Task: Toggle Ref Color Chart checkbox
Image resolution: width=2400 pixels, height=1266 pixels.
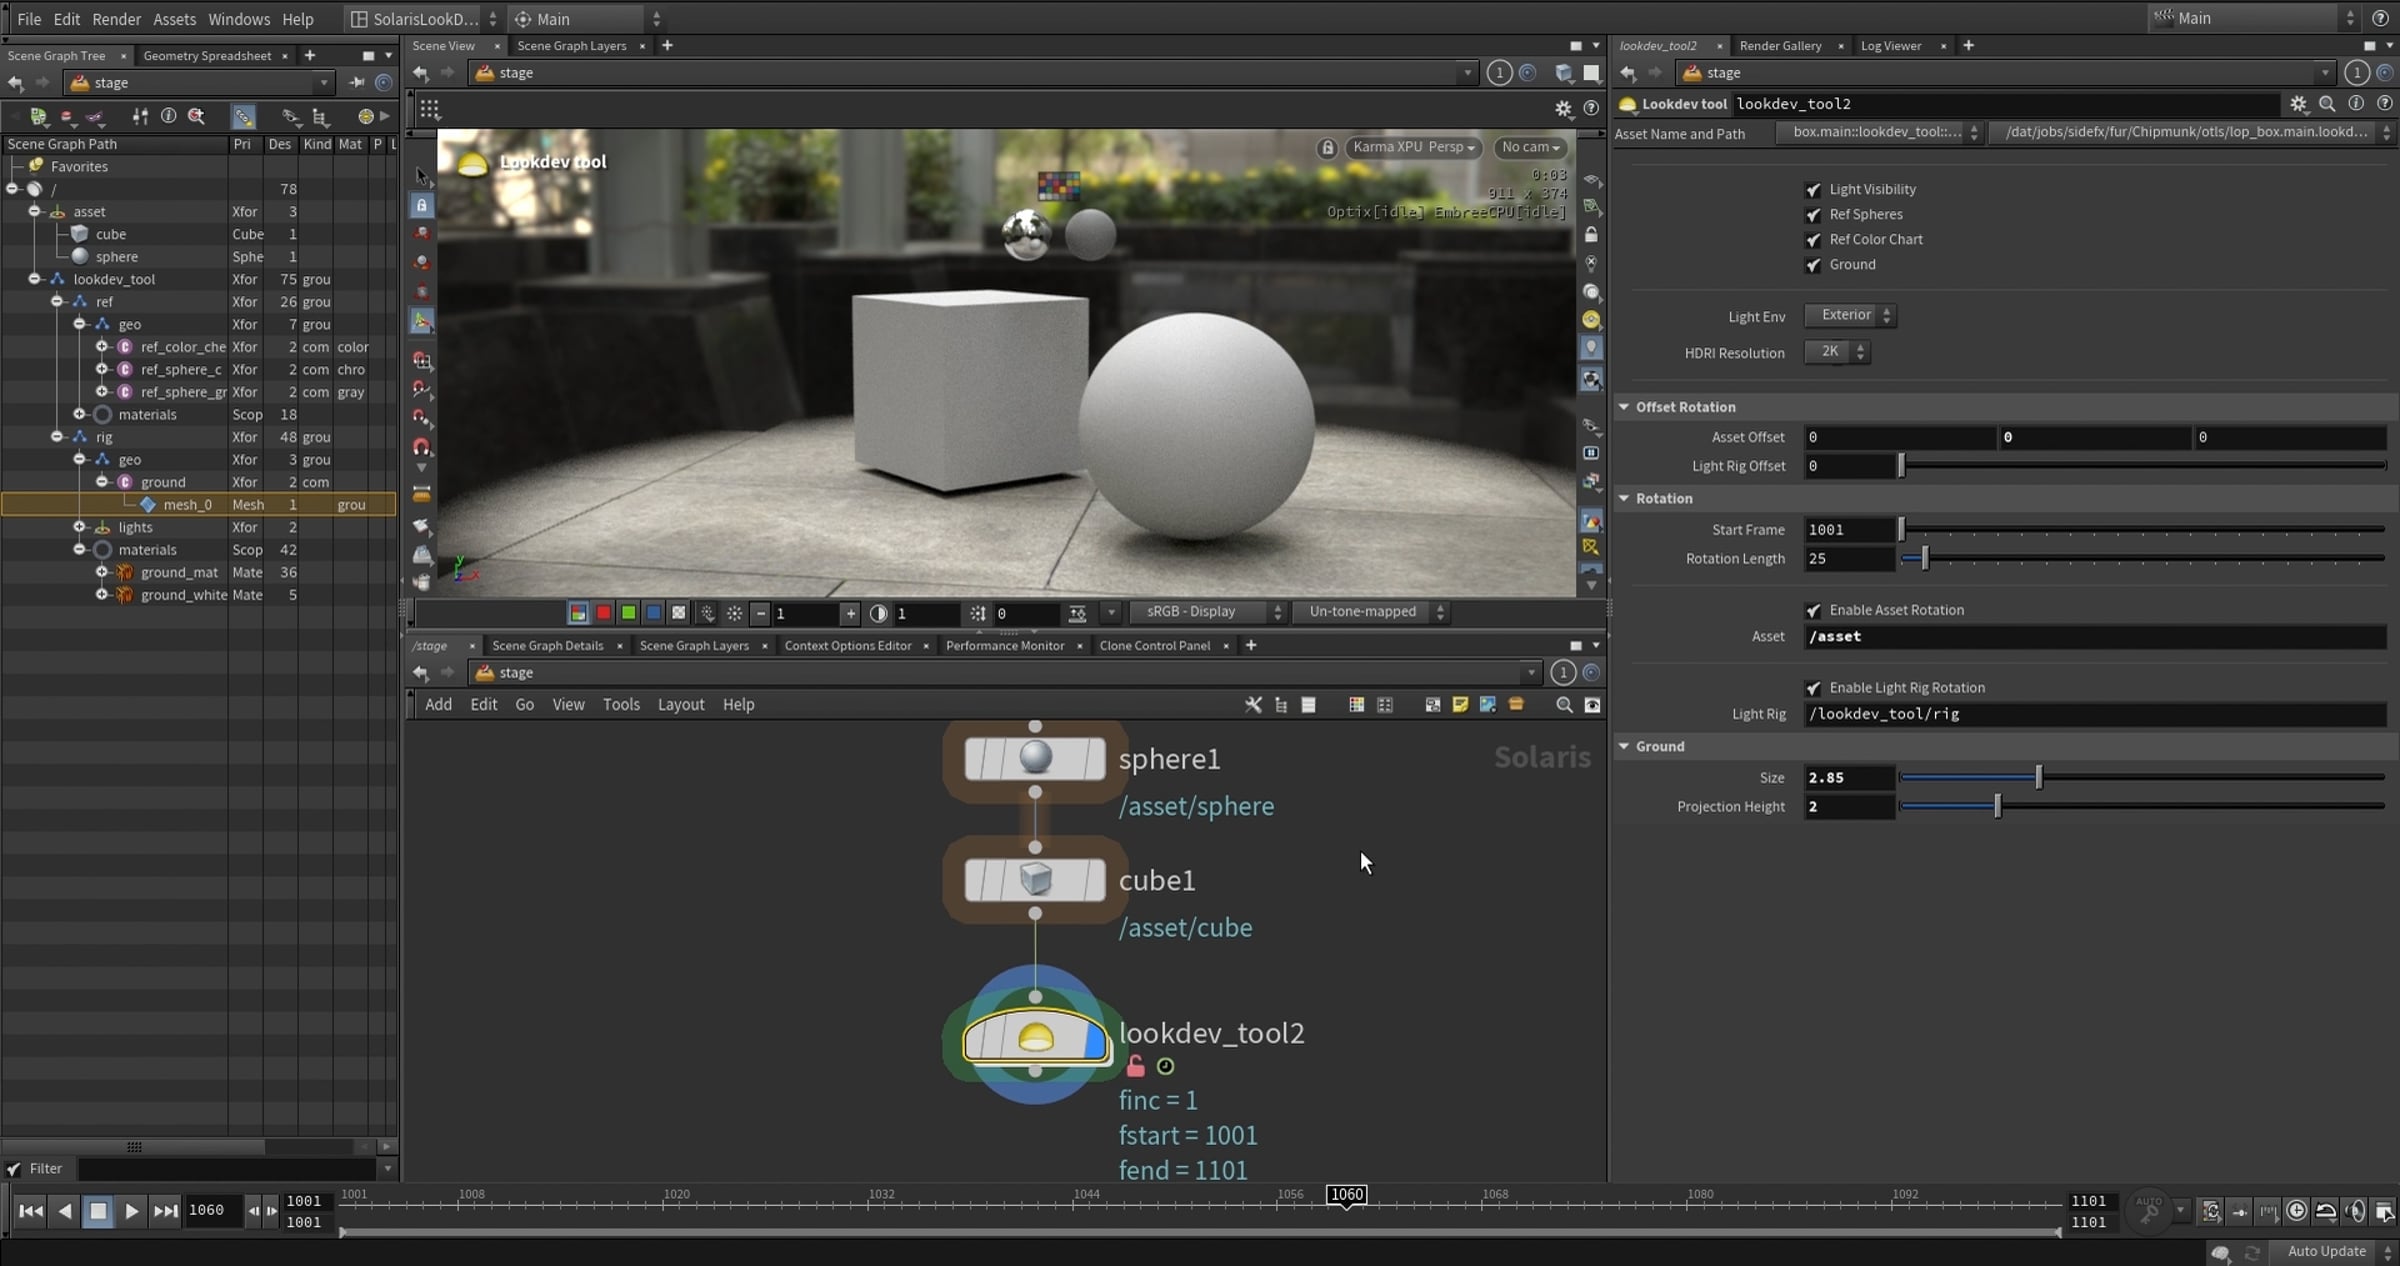Action: point(1813,240)
